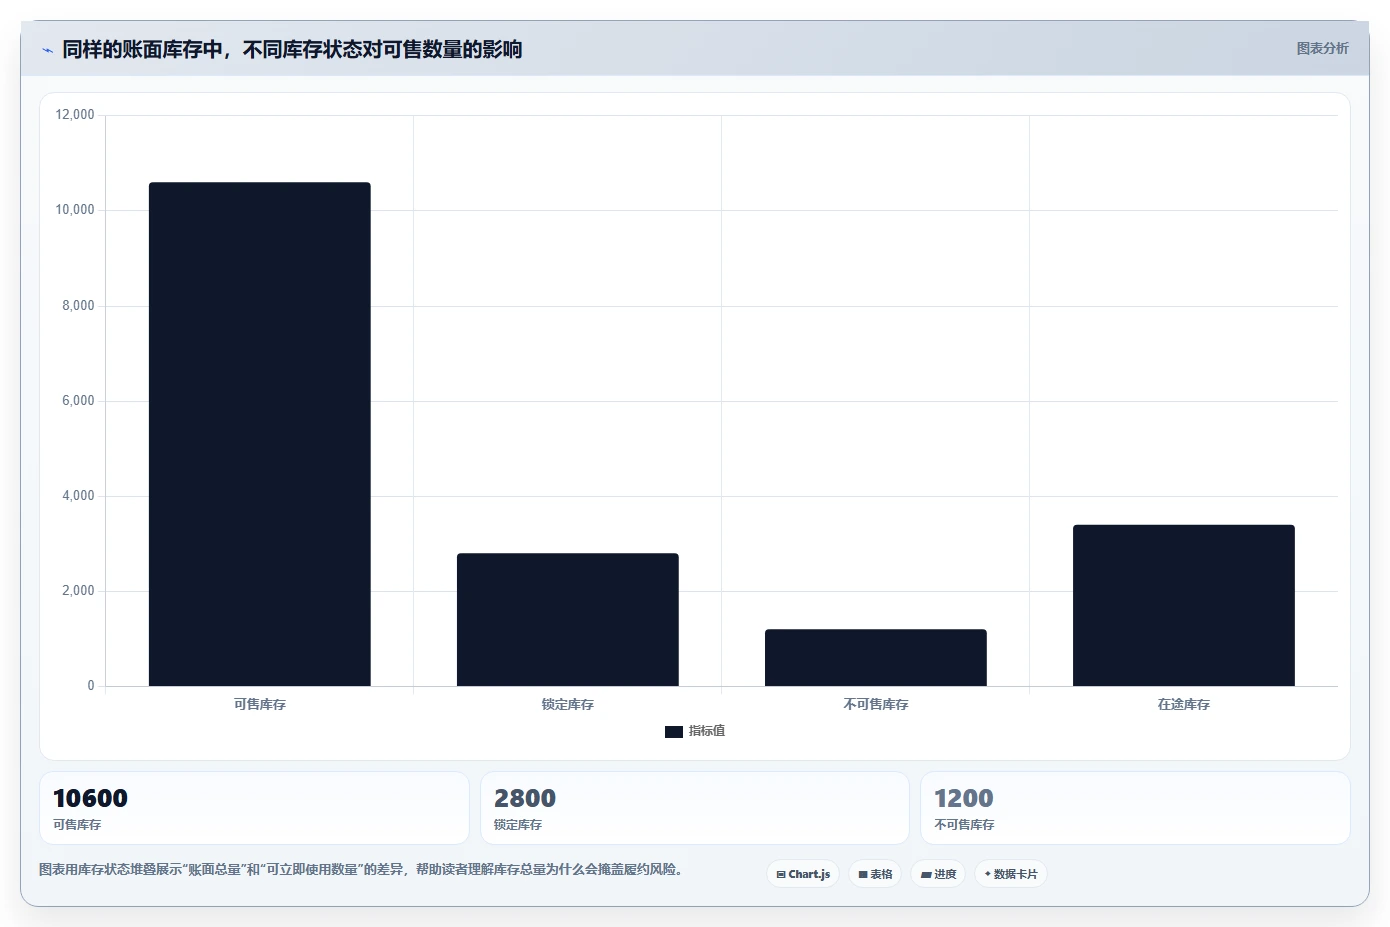Click the 在途库存 bar in chart
Image resolution: width=1390 pixels, height=927 pixels.
click(x=1184, y=605)
